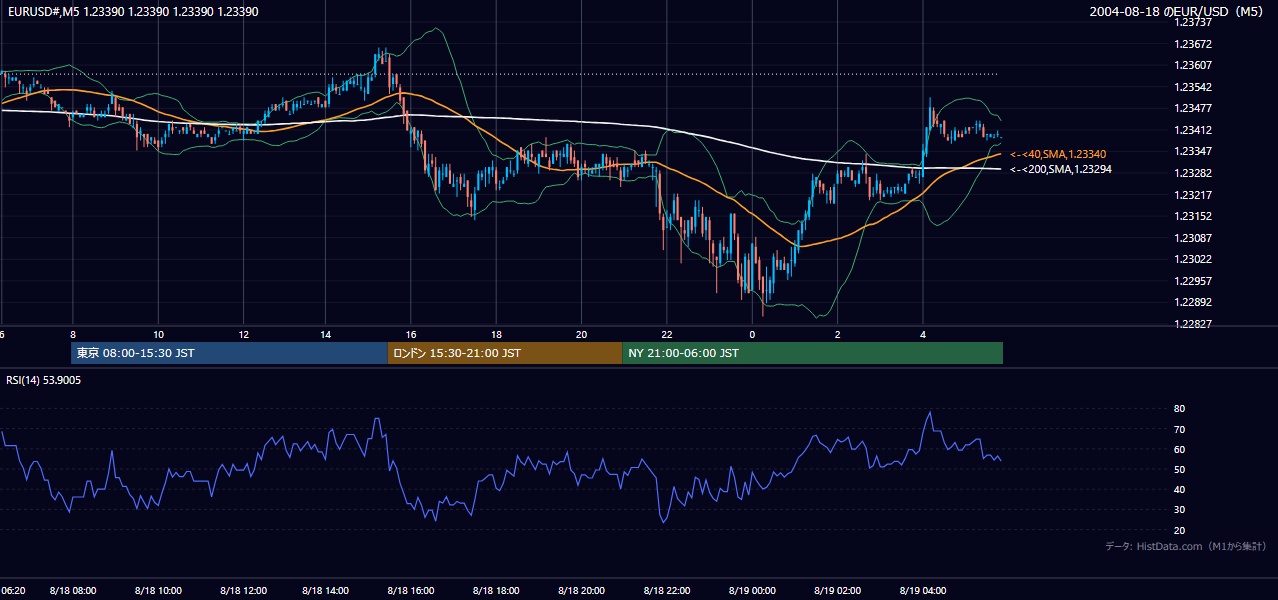
Task: Click RSI level 20 on scale
Action: [x=1179, y=530]
